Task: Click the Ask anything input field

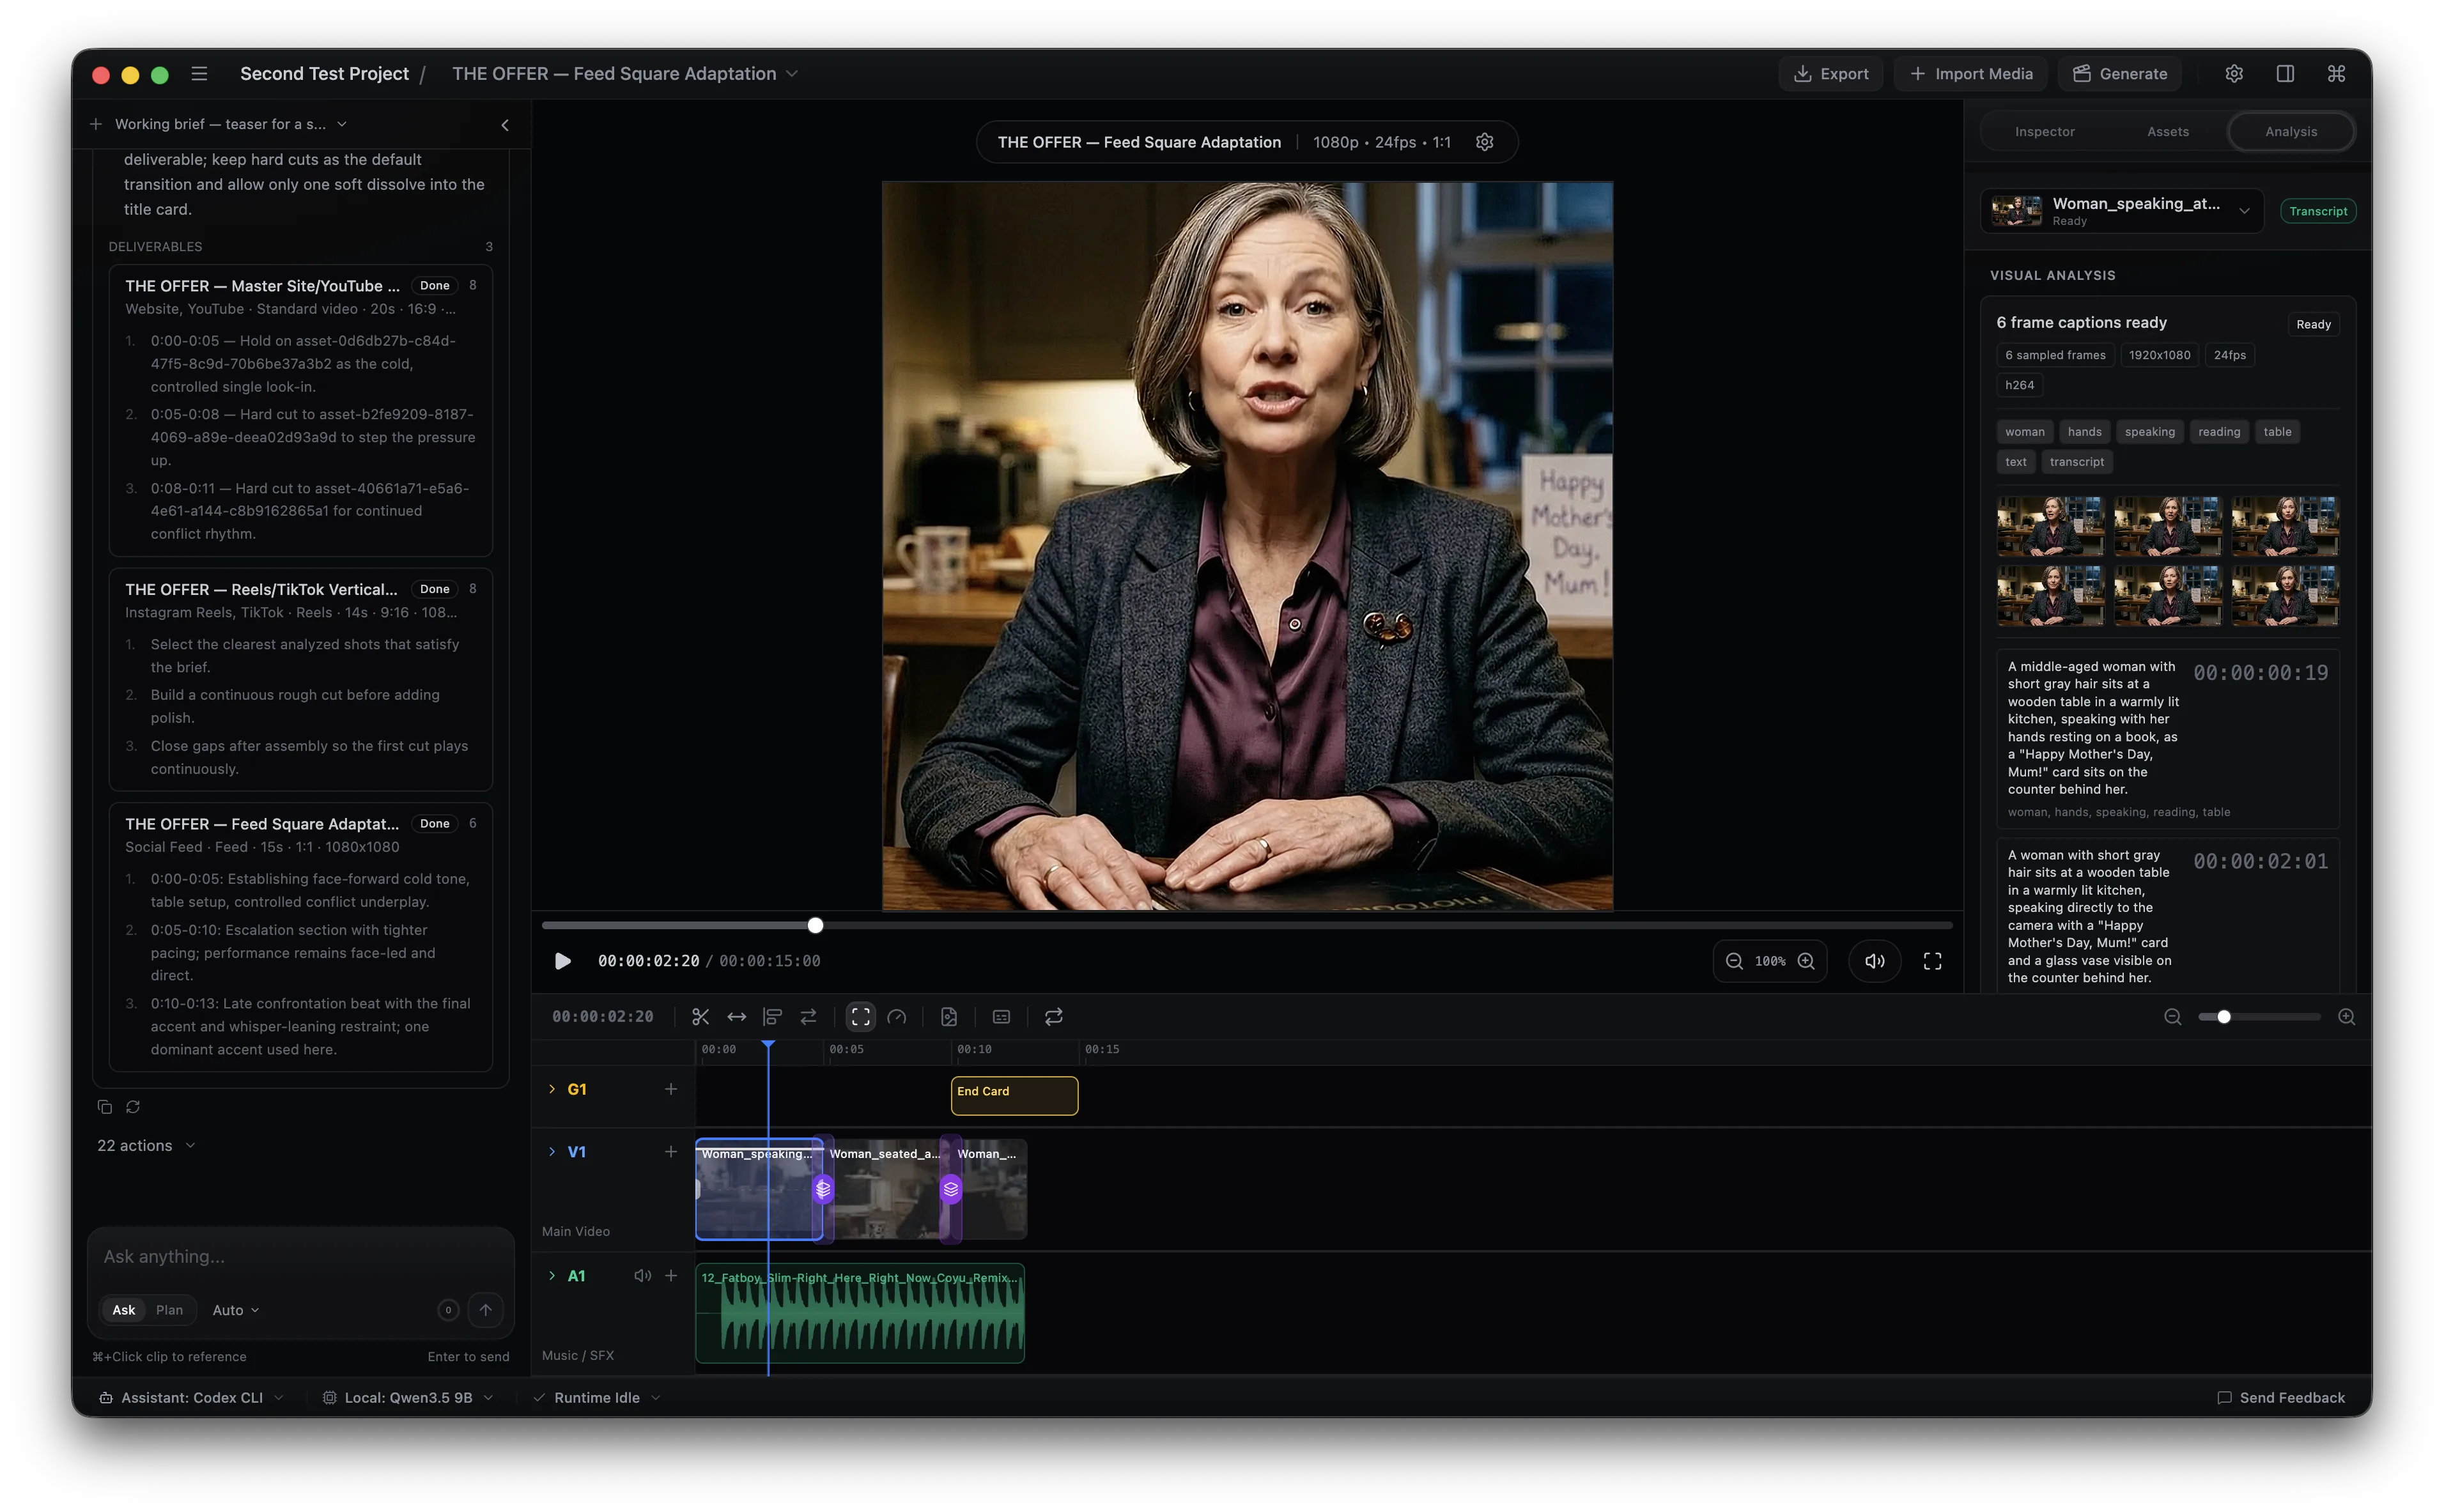Action: pos(300,1257)
